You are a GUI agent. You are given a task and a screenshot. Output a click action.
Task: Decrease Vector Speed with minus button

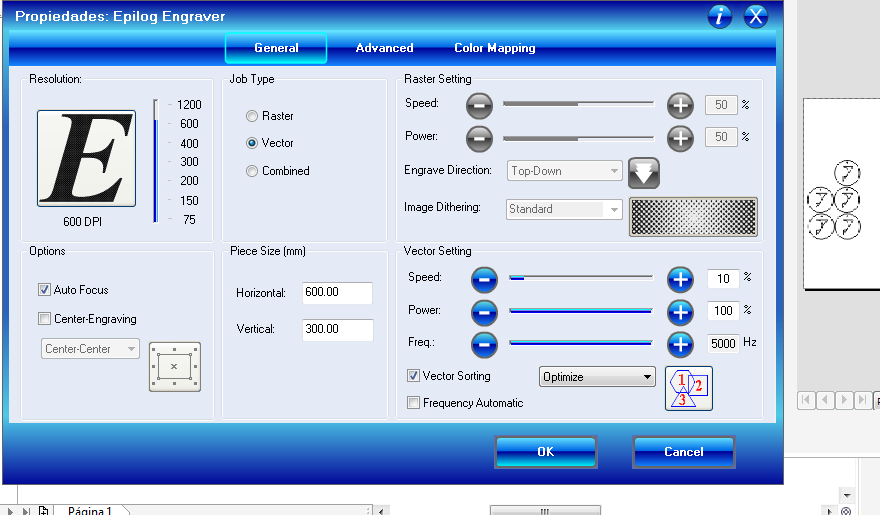[484, 279]
